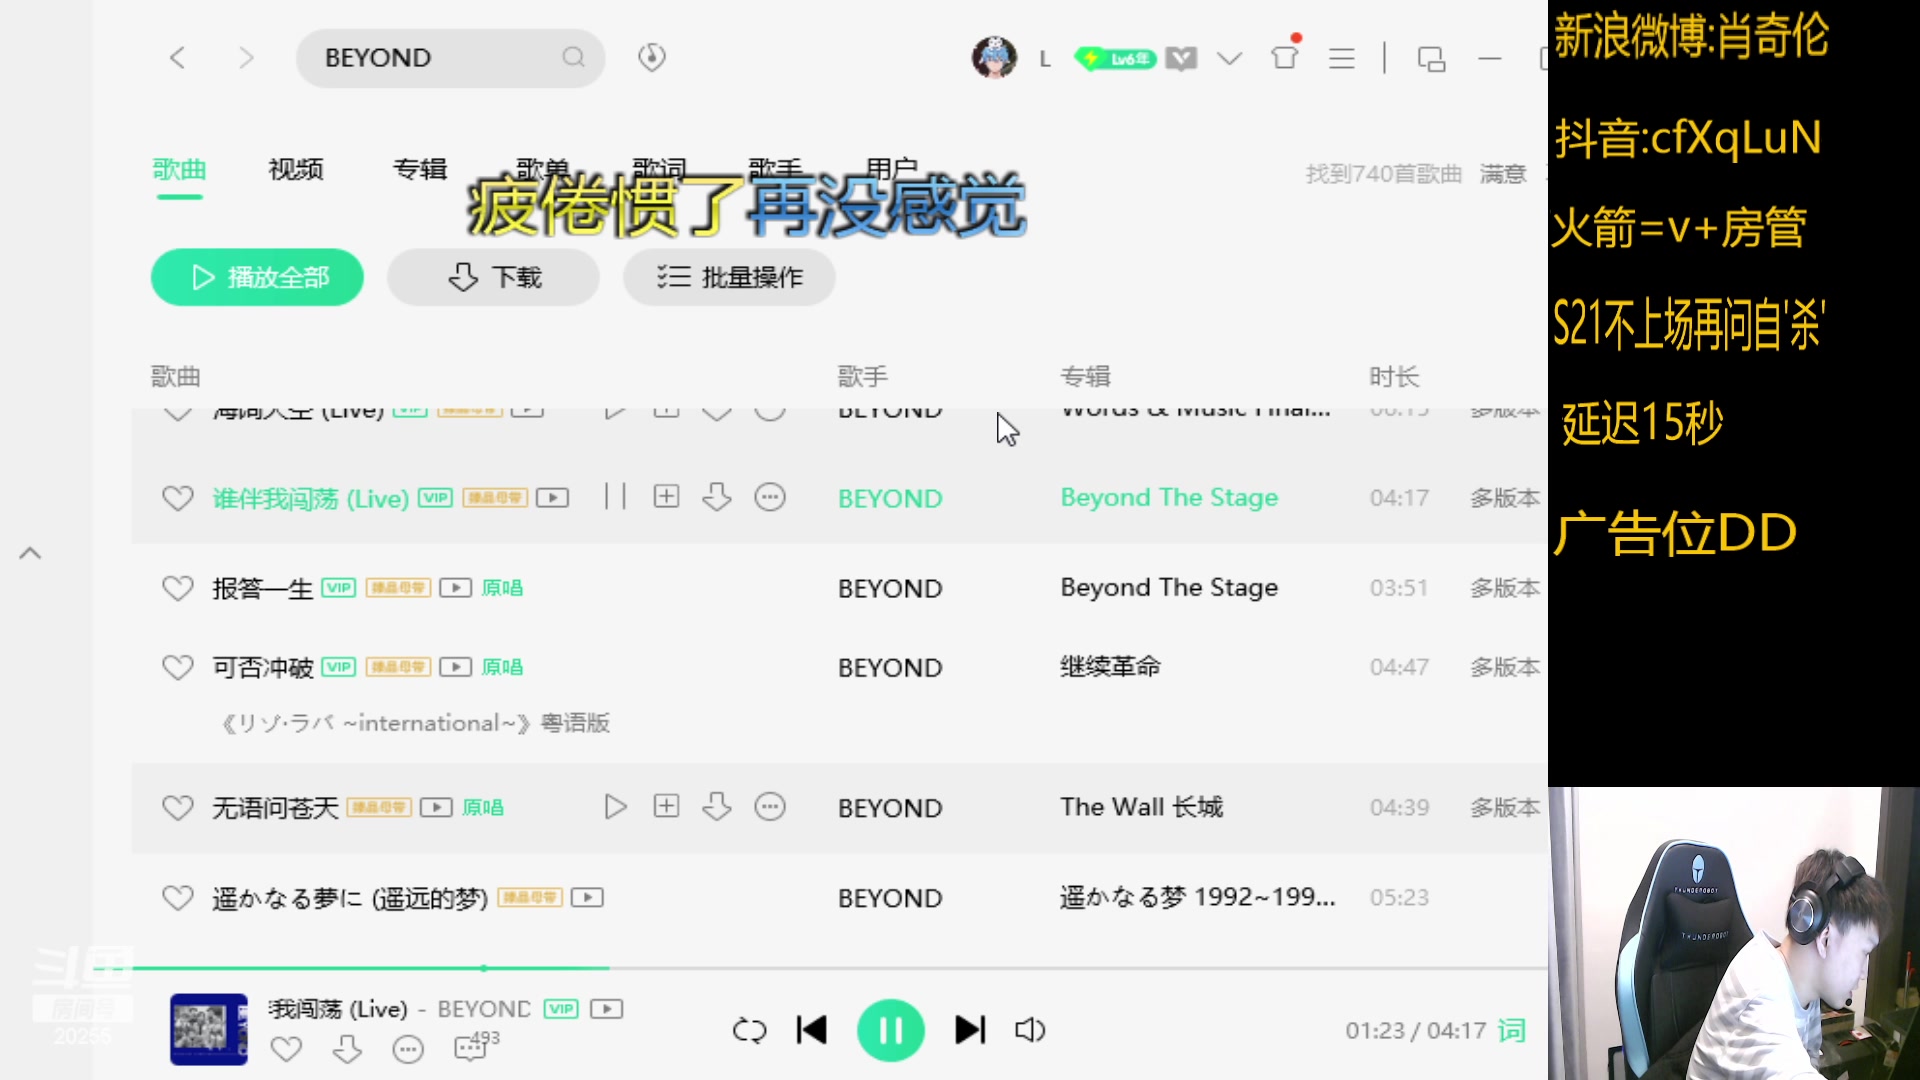Click song title 可否冲破

tap(263, 667)
